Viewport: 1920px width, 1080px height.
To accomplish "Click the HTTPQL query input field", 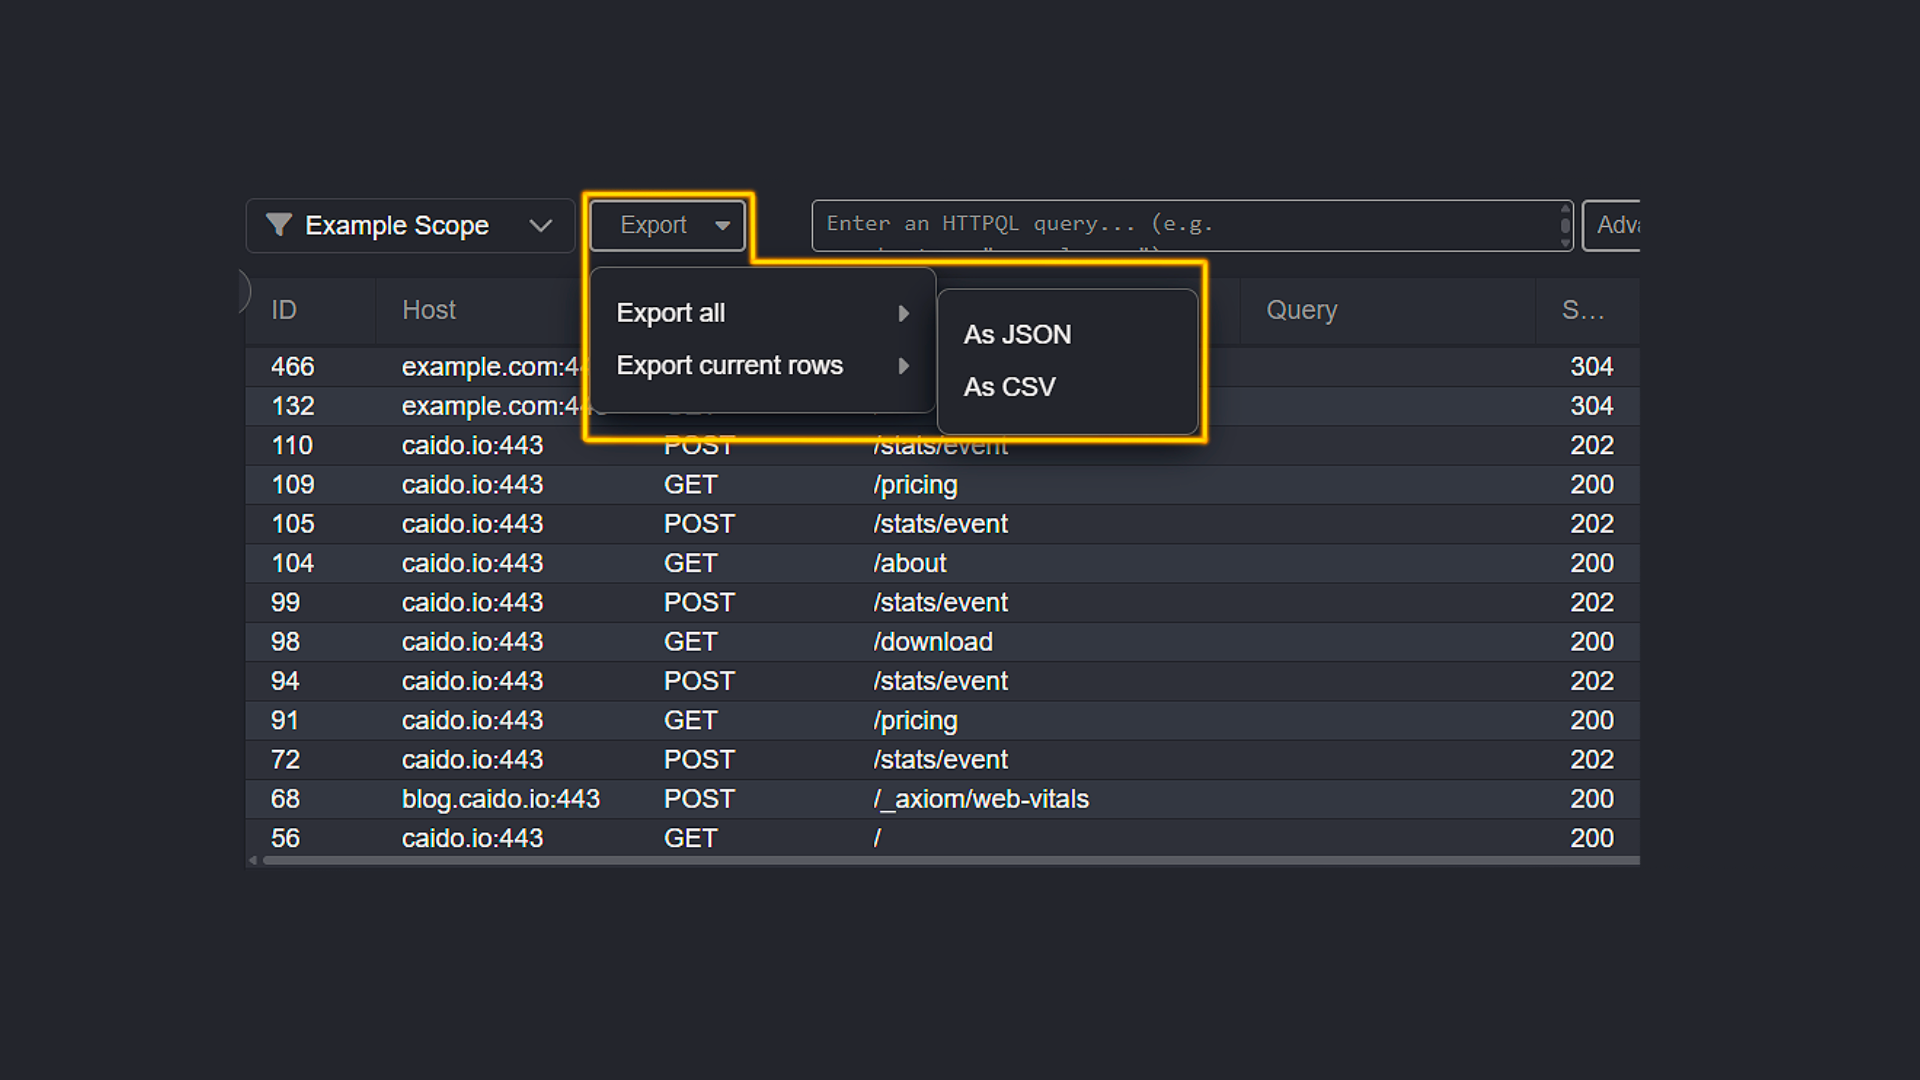I will 1189,224.
